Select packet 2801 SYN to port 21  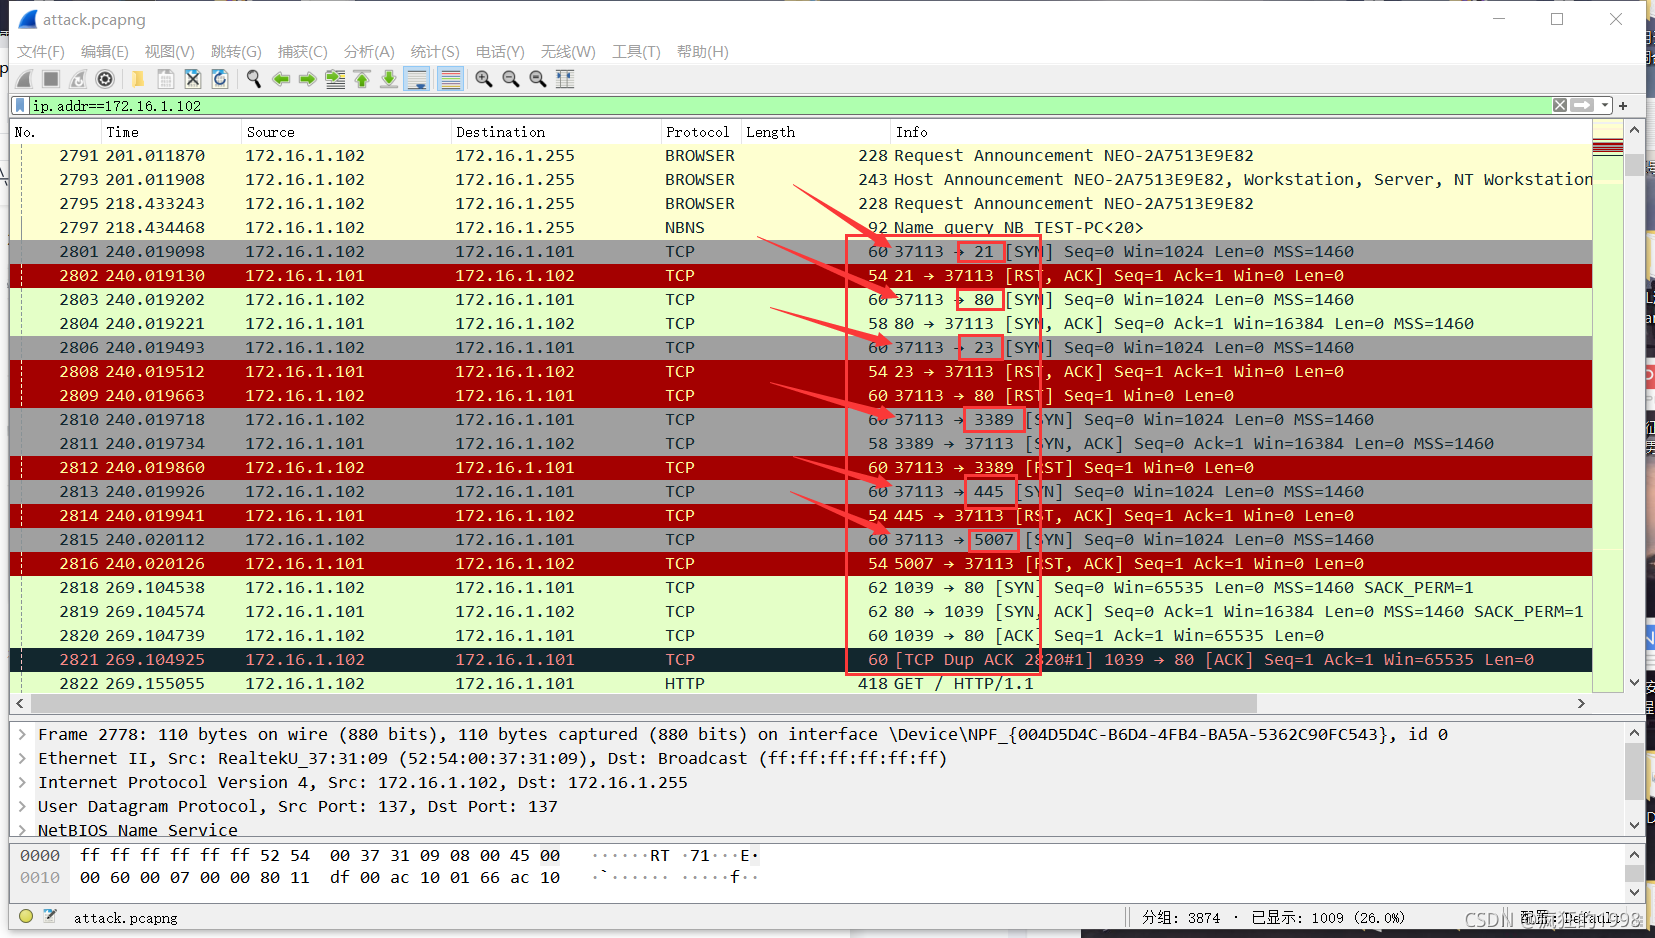coord(801,252)
